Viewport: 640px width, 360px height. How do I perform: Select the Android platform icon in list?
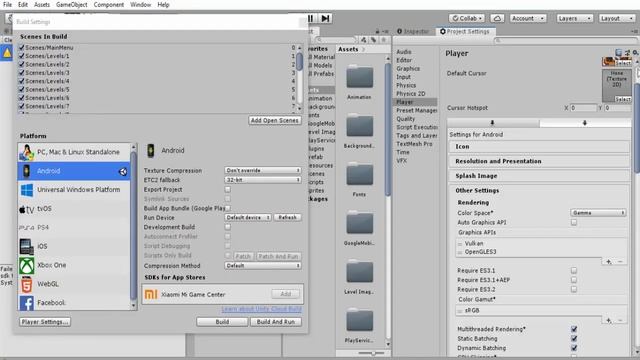click(x=27, y=171)
